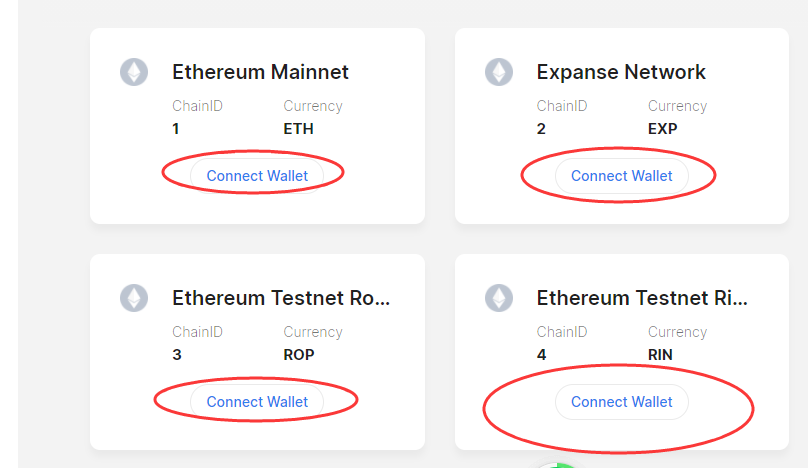This screenshot has height=468, width=808.
Task: Click ChainID value 3 on Ropsten card
Action: coord(177,355)
